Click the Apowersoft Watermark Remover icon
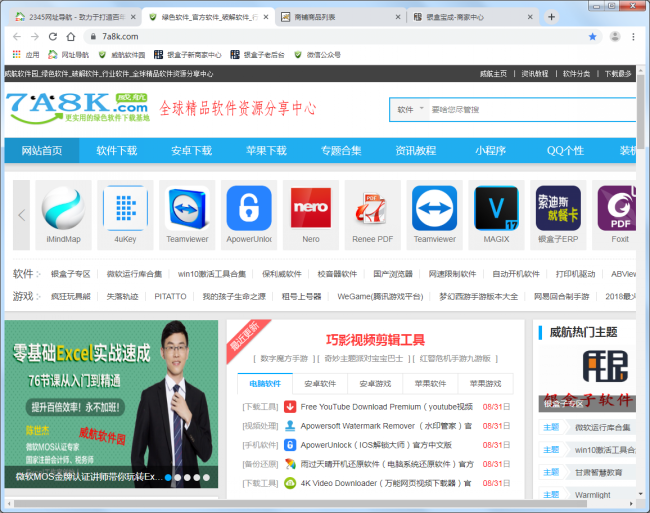The height and width of the screenshot is (513, 650). (x=290, y=426)
